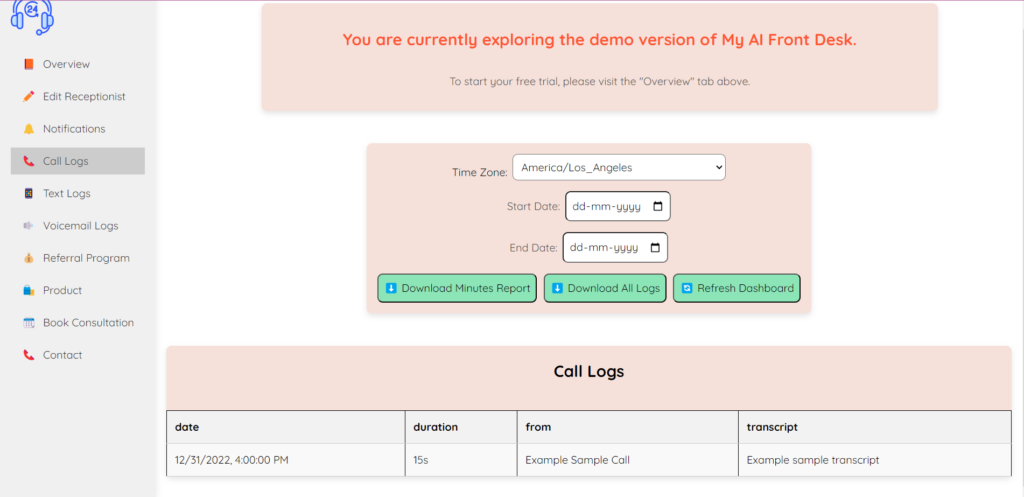Click the speaker icon beside Voicemail Logs
This screenshot has height=497, width=1024.
[x=28, y=225]
